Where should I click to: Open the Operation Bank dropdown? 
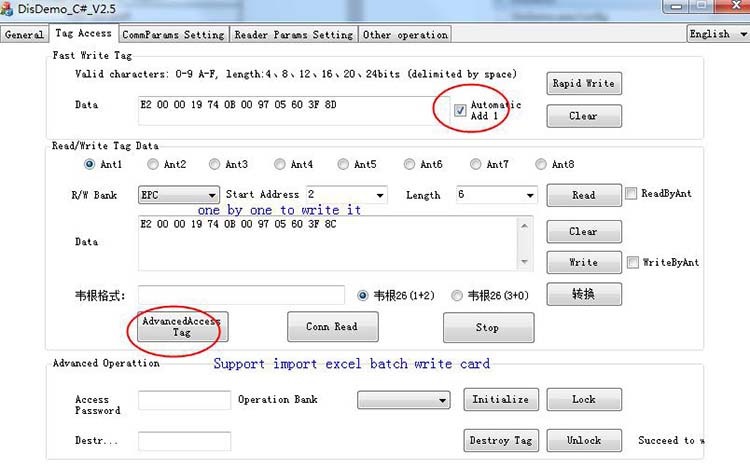tap(404, 400)
